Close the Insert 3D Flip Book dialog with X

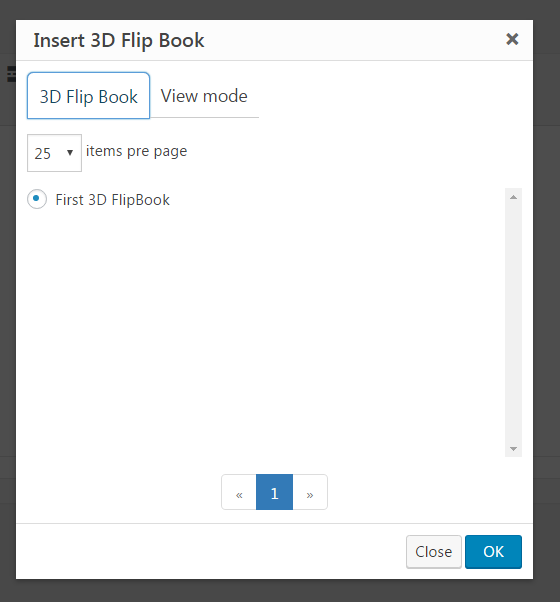pyautogui.click(x=512, y=39)
